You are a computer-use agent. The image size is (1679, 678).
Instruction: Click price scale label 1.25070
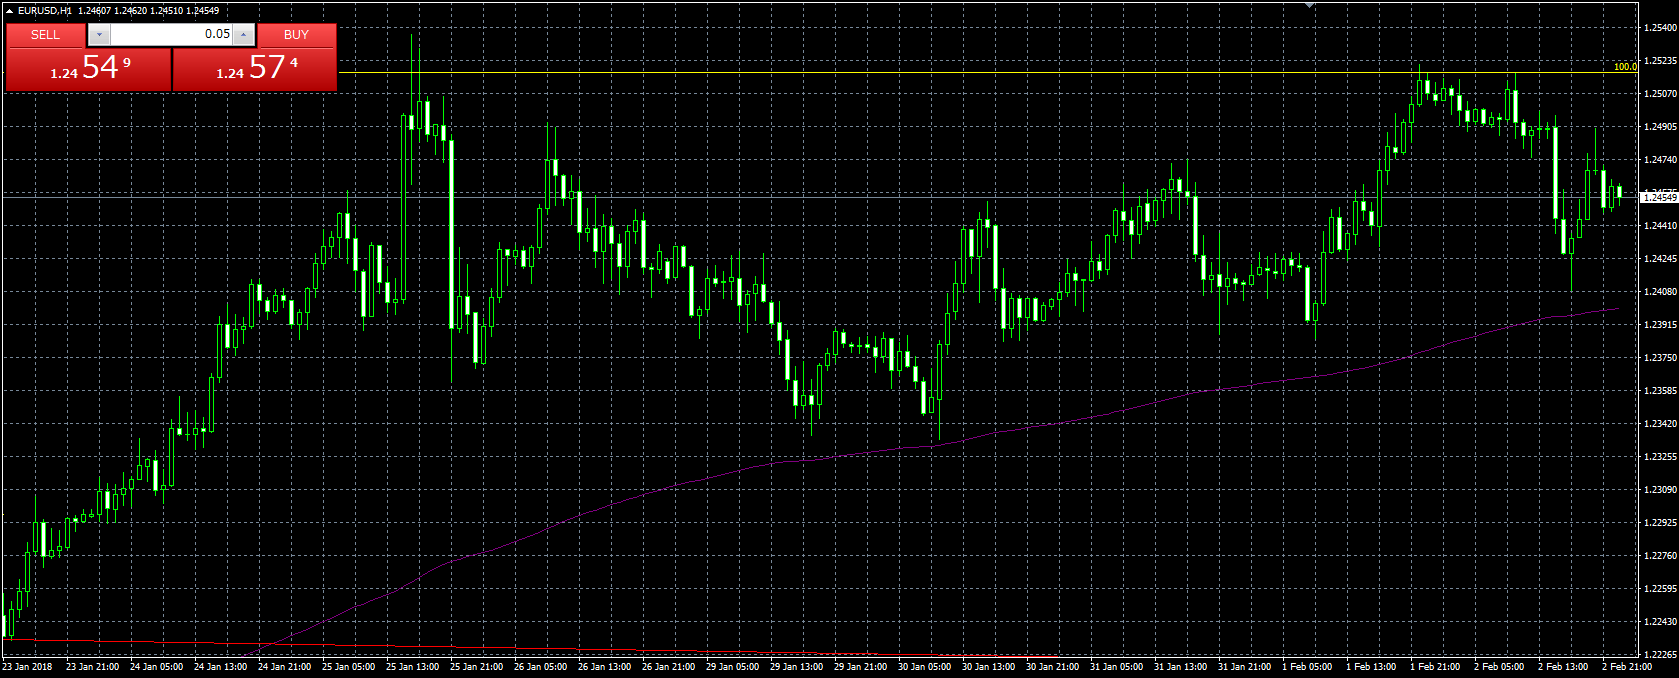[1660, 94]
